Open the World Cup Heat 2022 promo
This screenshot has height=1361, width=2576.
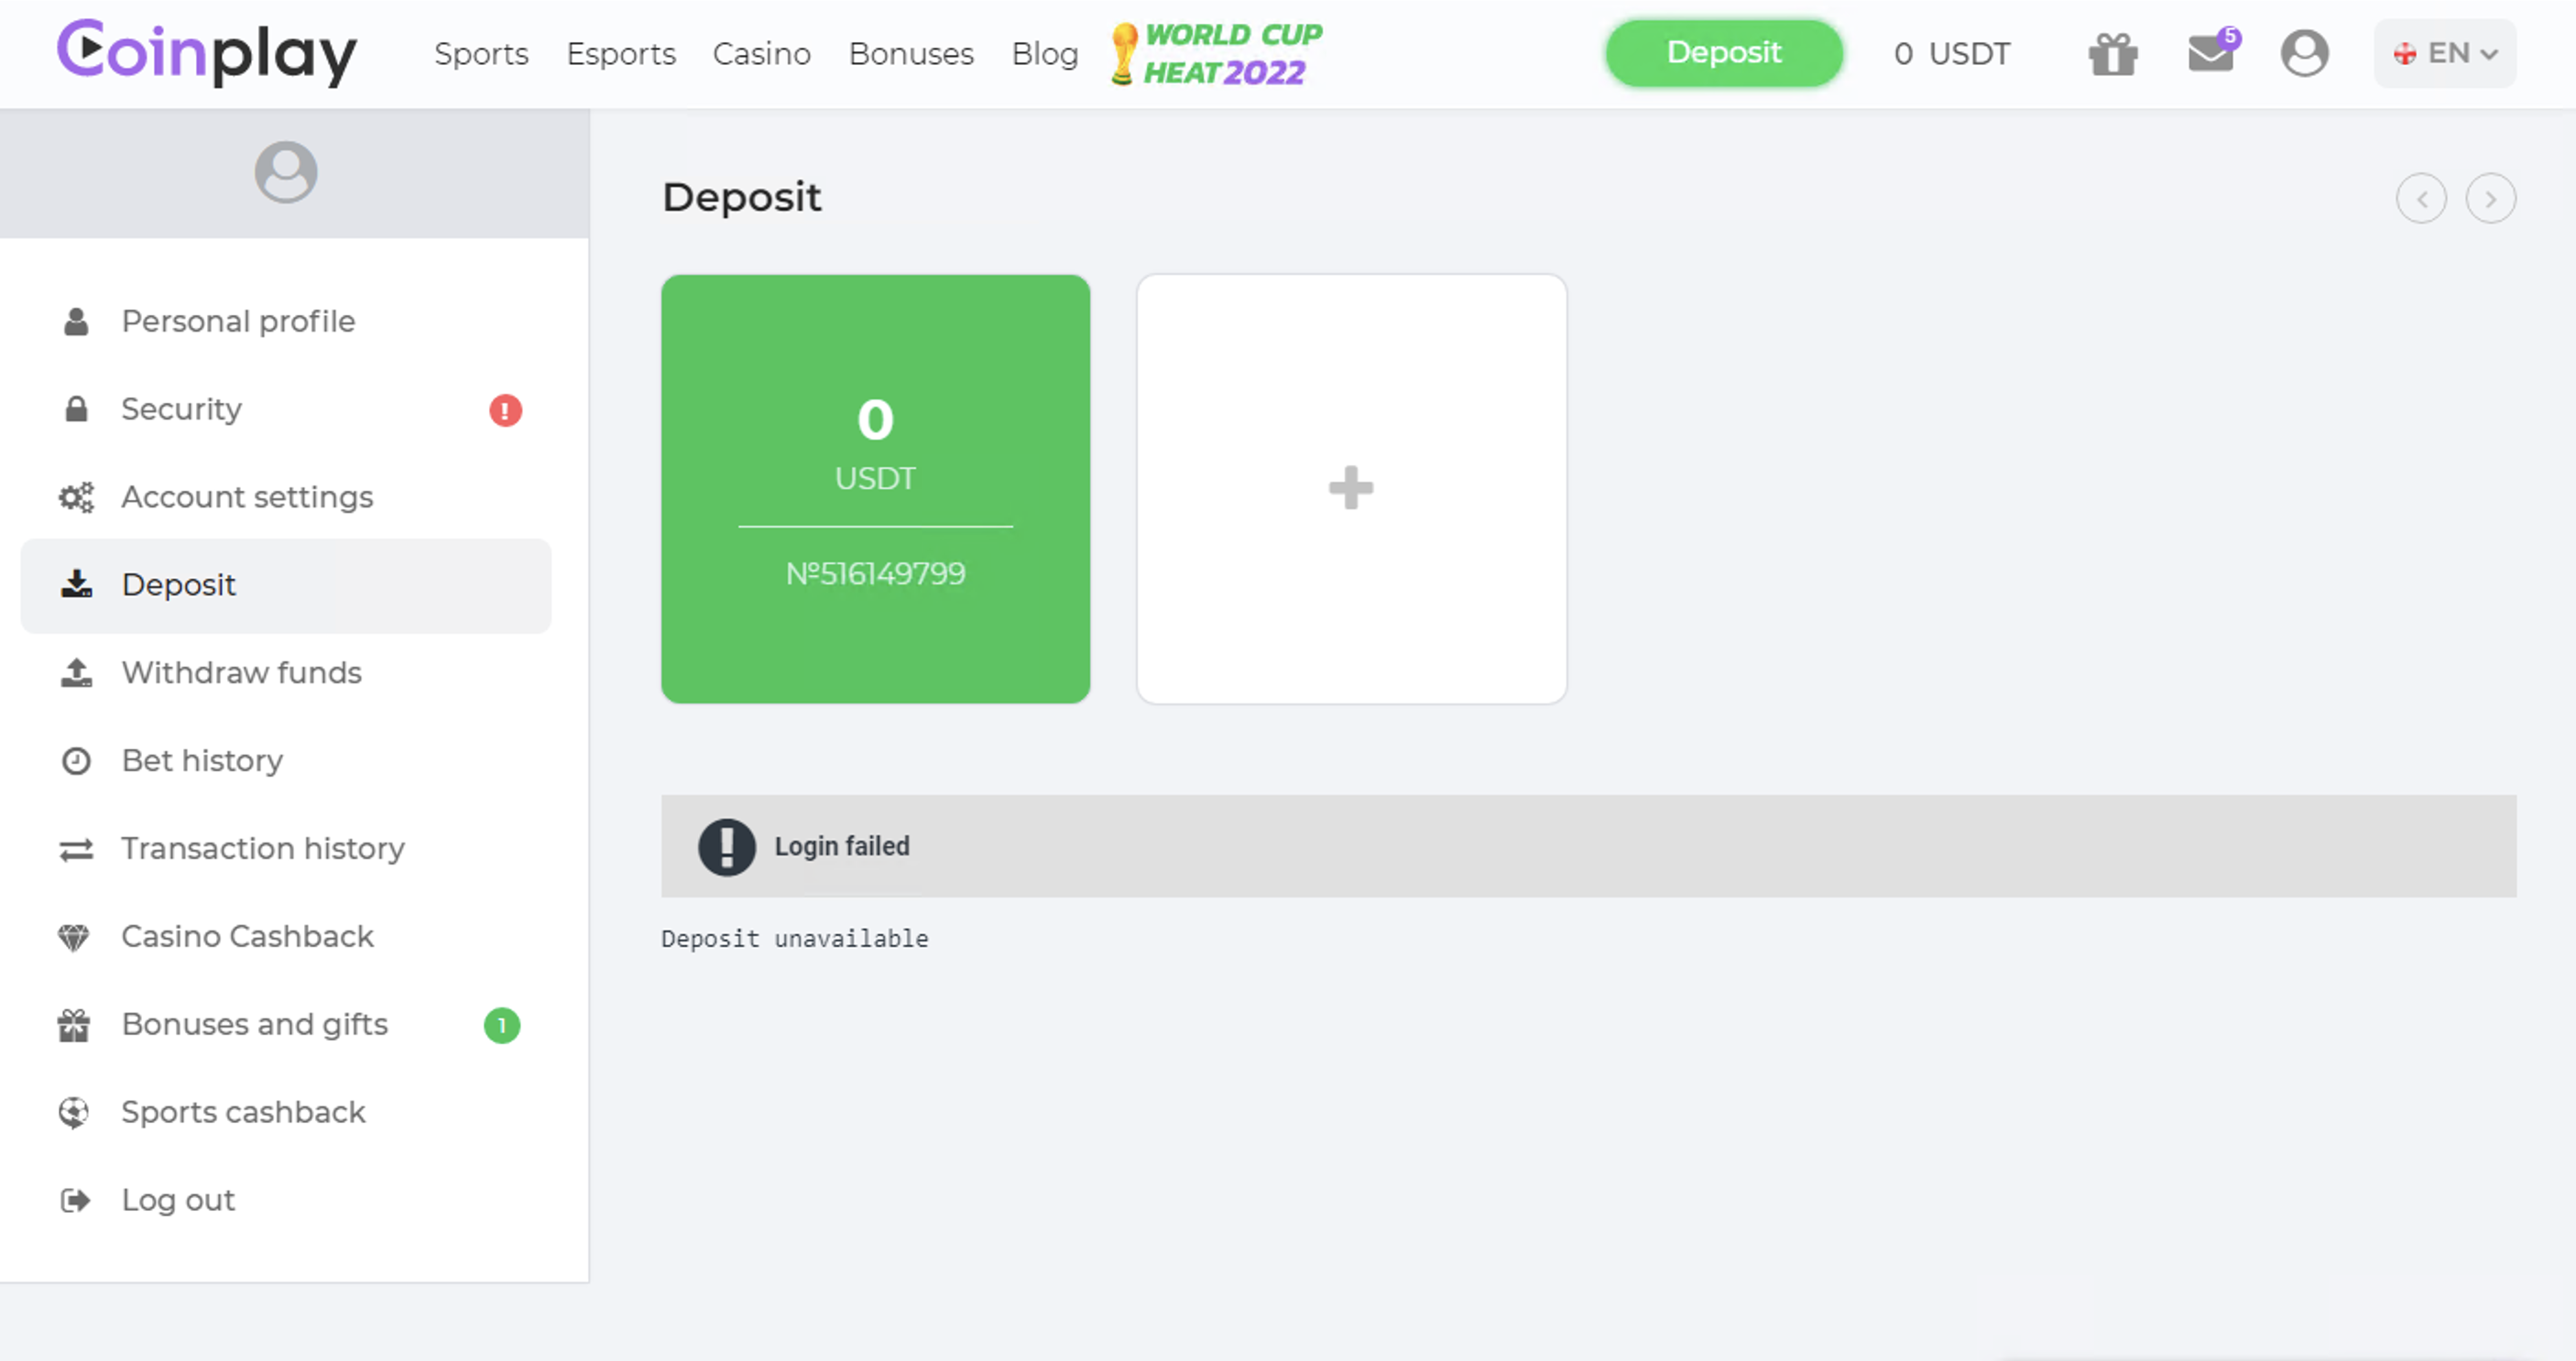point(1216,53)
